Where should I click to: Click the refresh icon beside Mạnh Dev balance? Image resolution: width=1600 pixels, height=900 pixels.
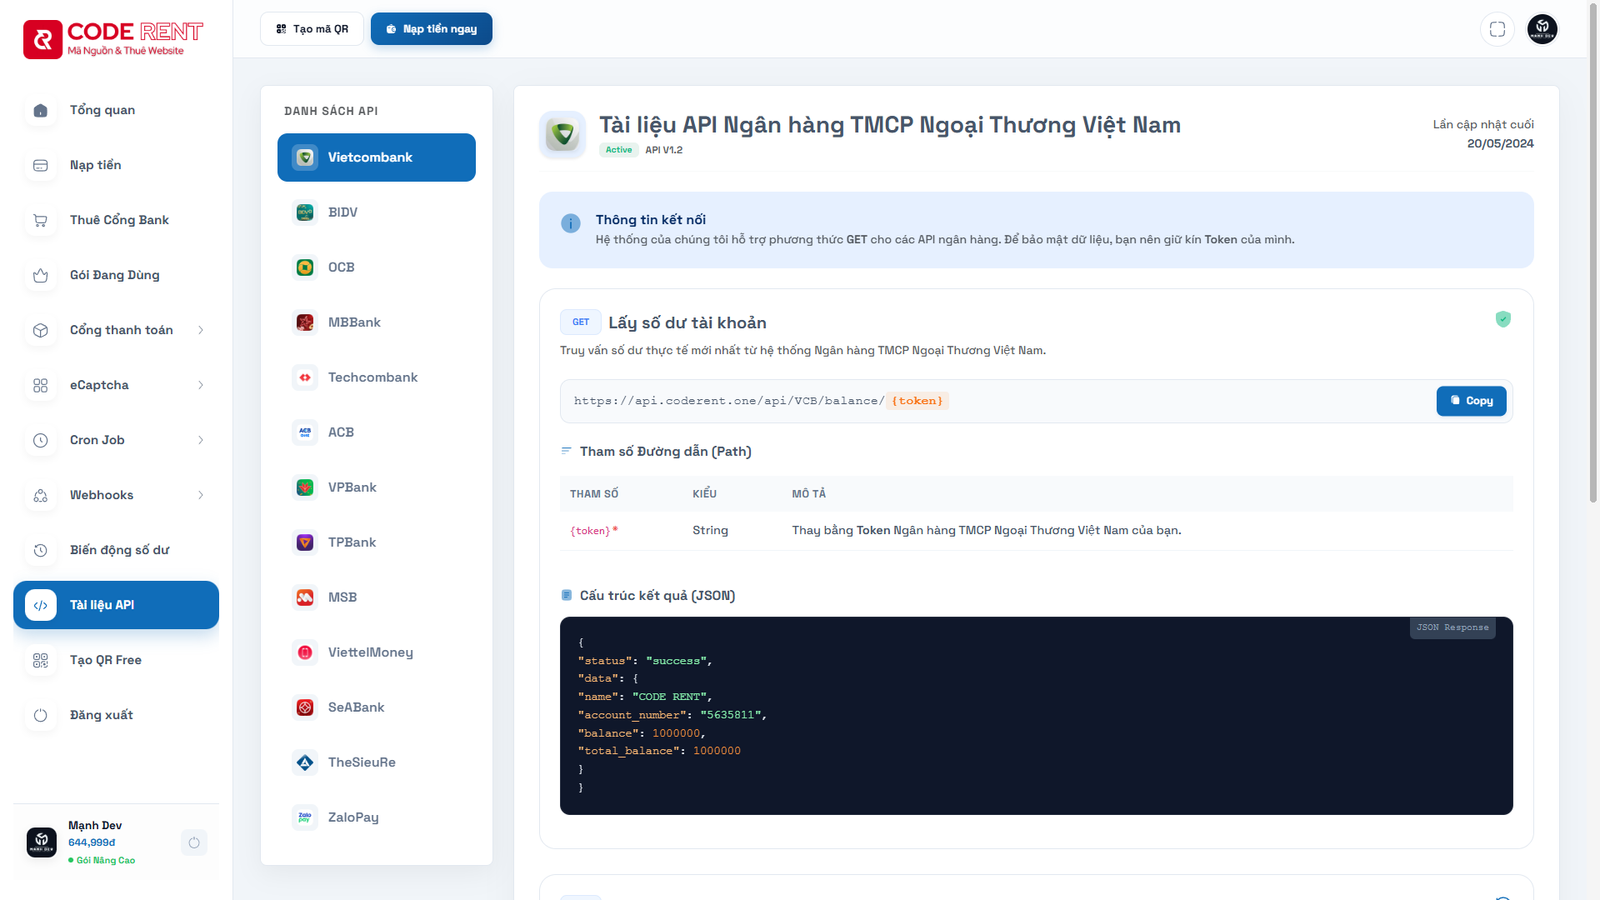click(194, 843)
